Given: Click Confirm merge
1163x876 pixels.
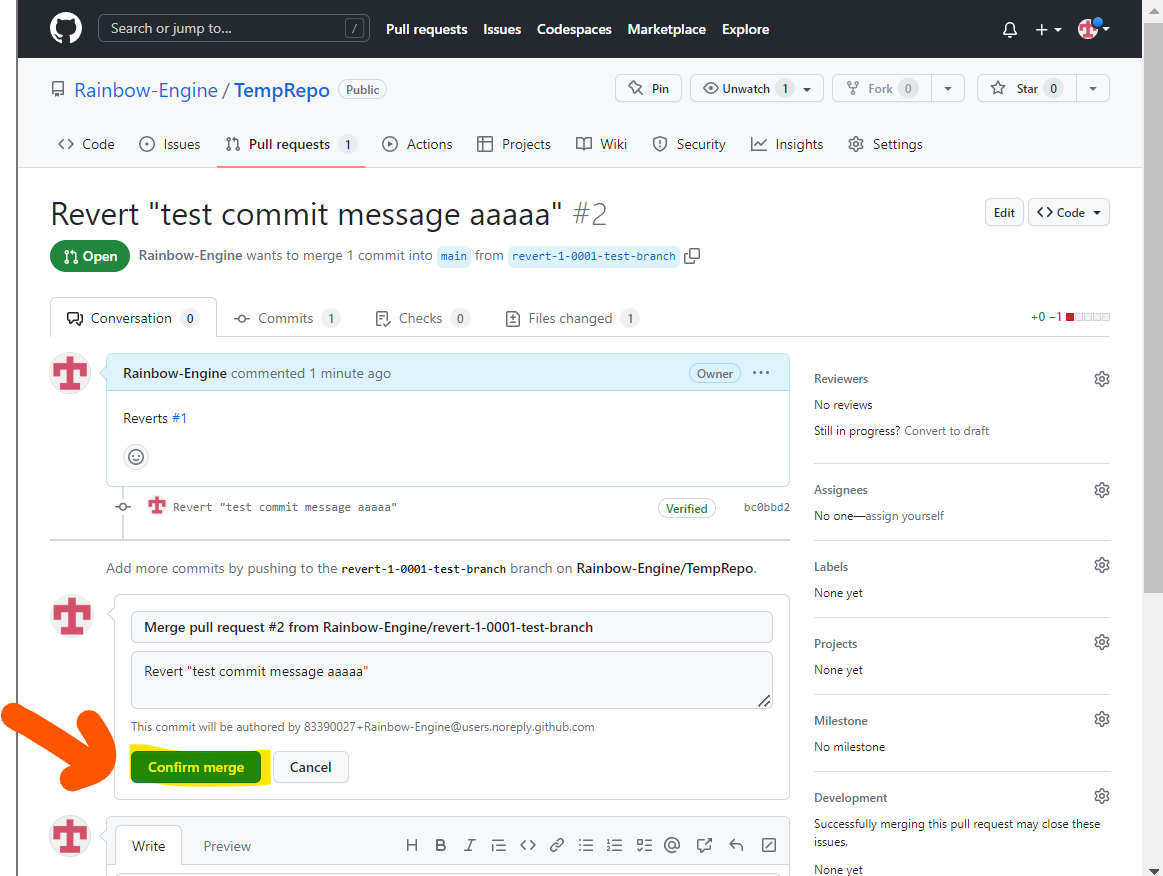Looking at the screenshot, I should 197,767.
